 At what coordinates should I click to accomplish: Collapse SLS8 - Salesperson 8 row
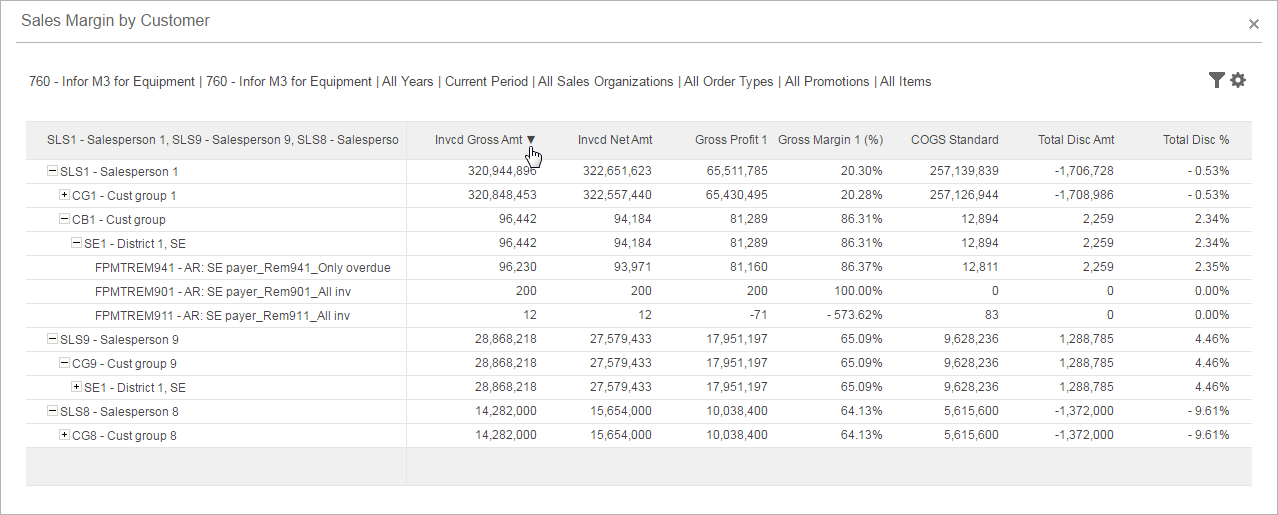click(x=53, y=411)
